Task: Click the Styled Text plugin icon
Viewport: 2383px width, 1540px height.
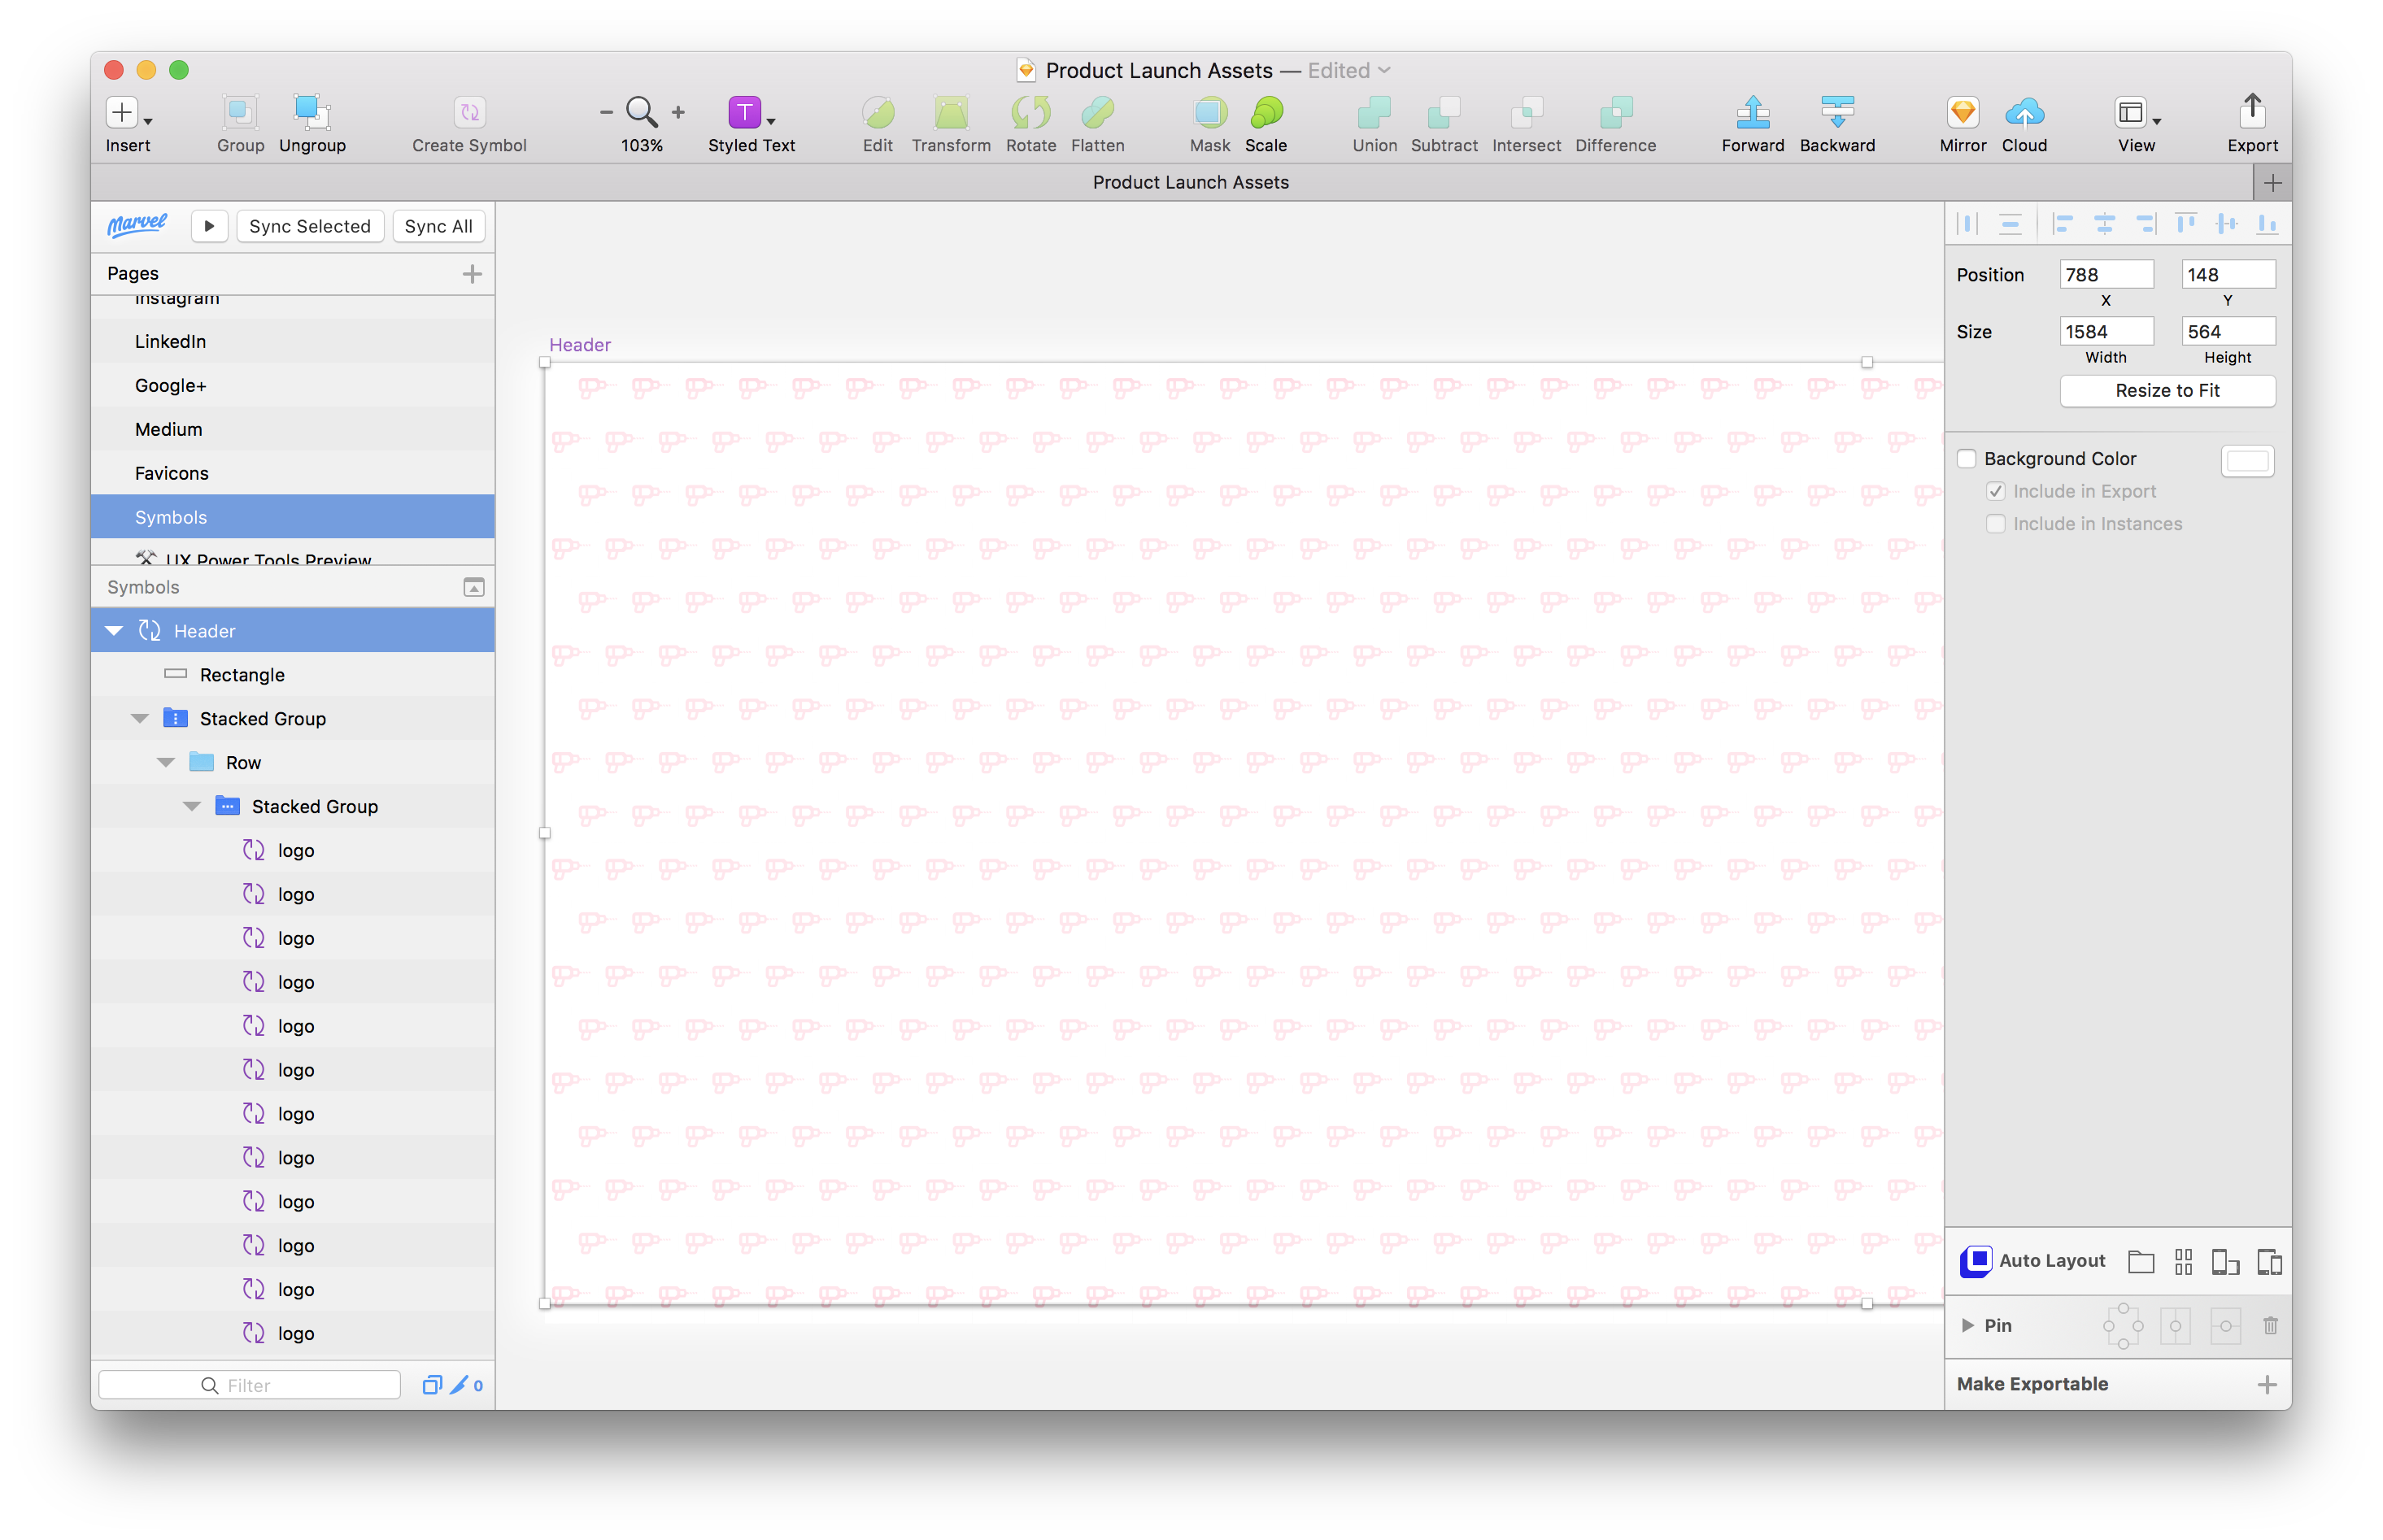Action: point(745,112)
